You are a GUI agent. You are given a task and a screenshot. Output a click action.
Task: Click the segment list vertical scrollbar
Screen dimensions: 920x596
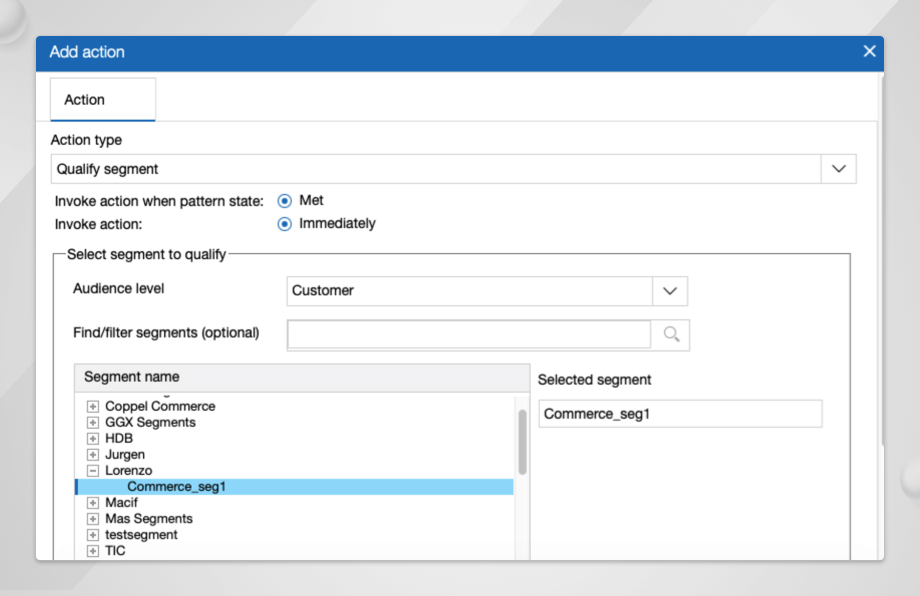522,442
